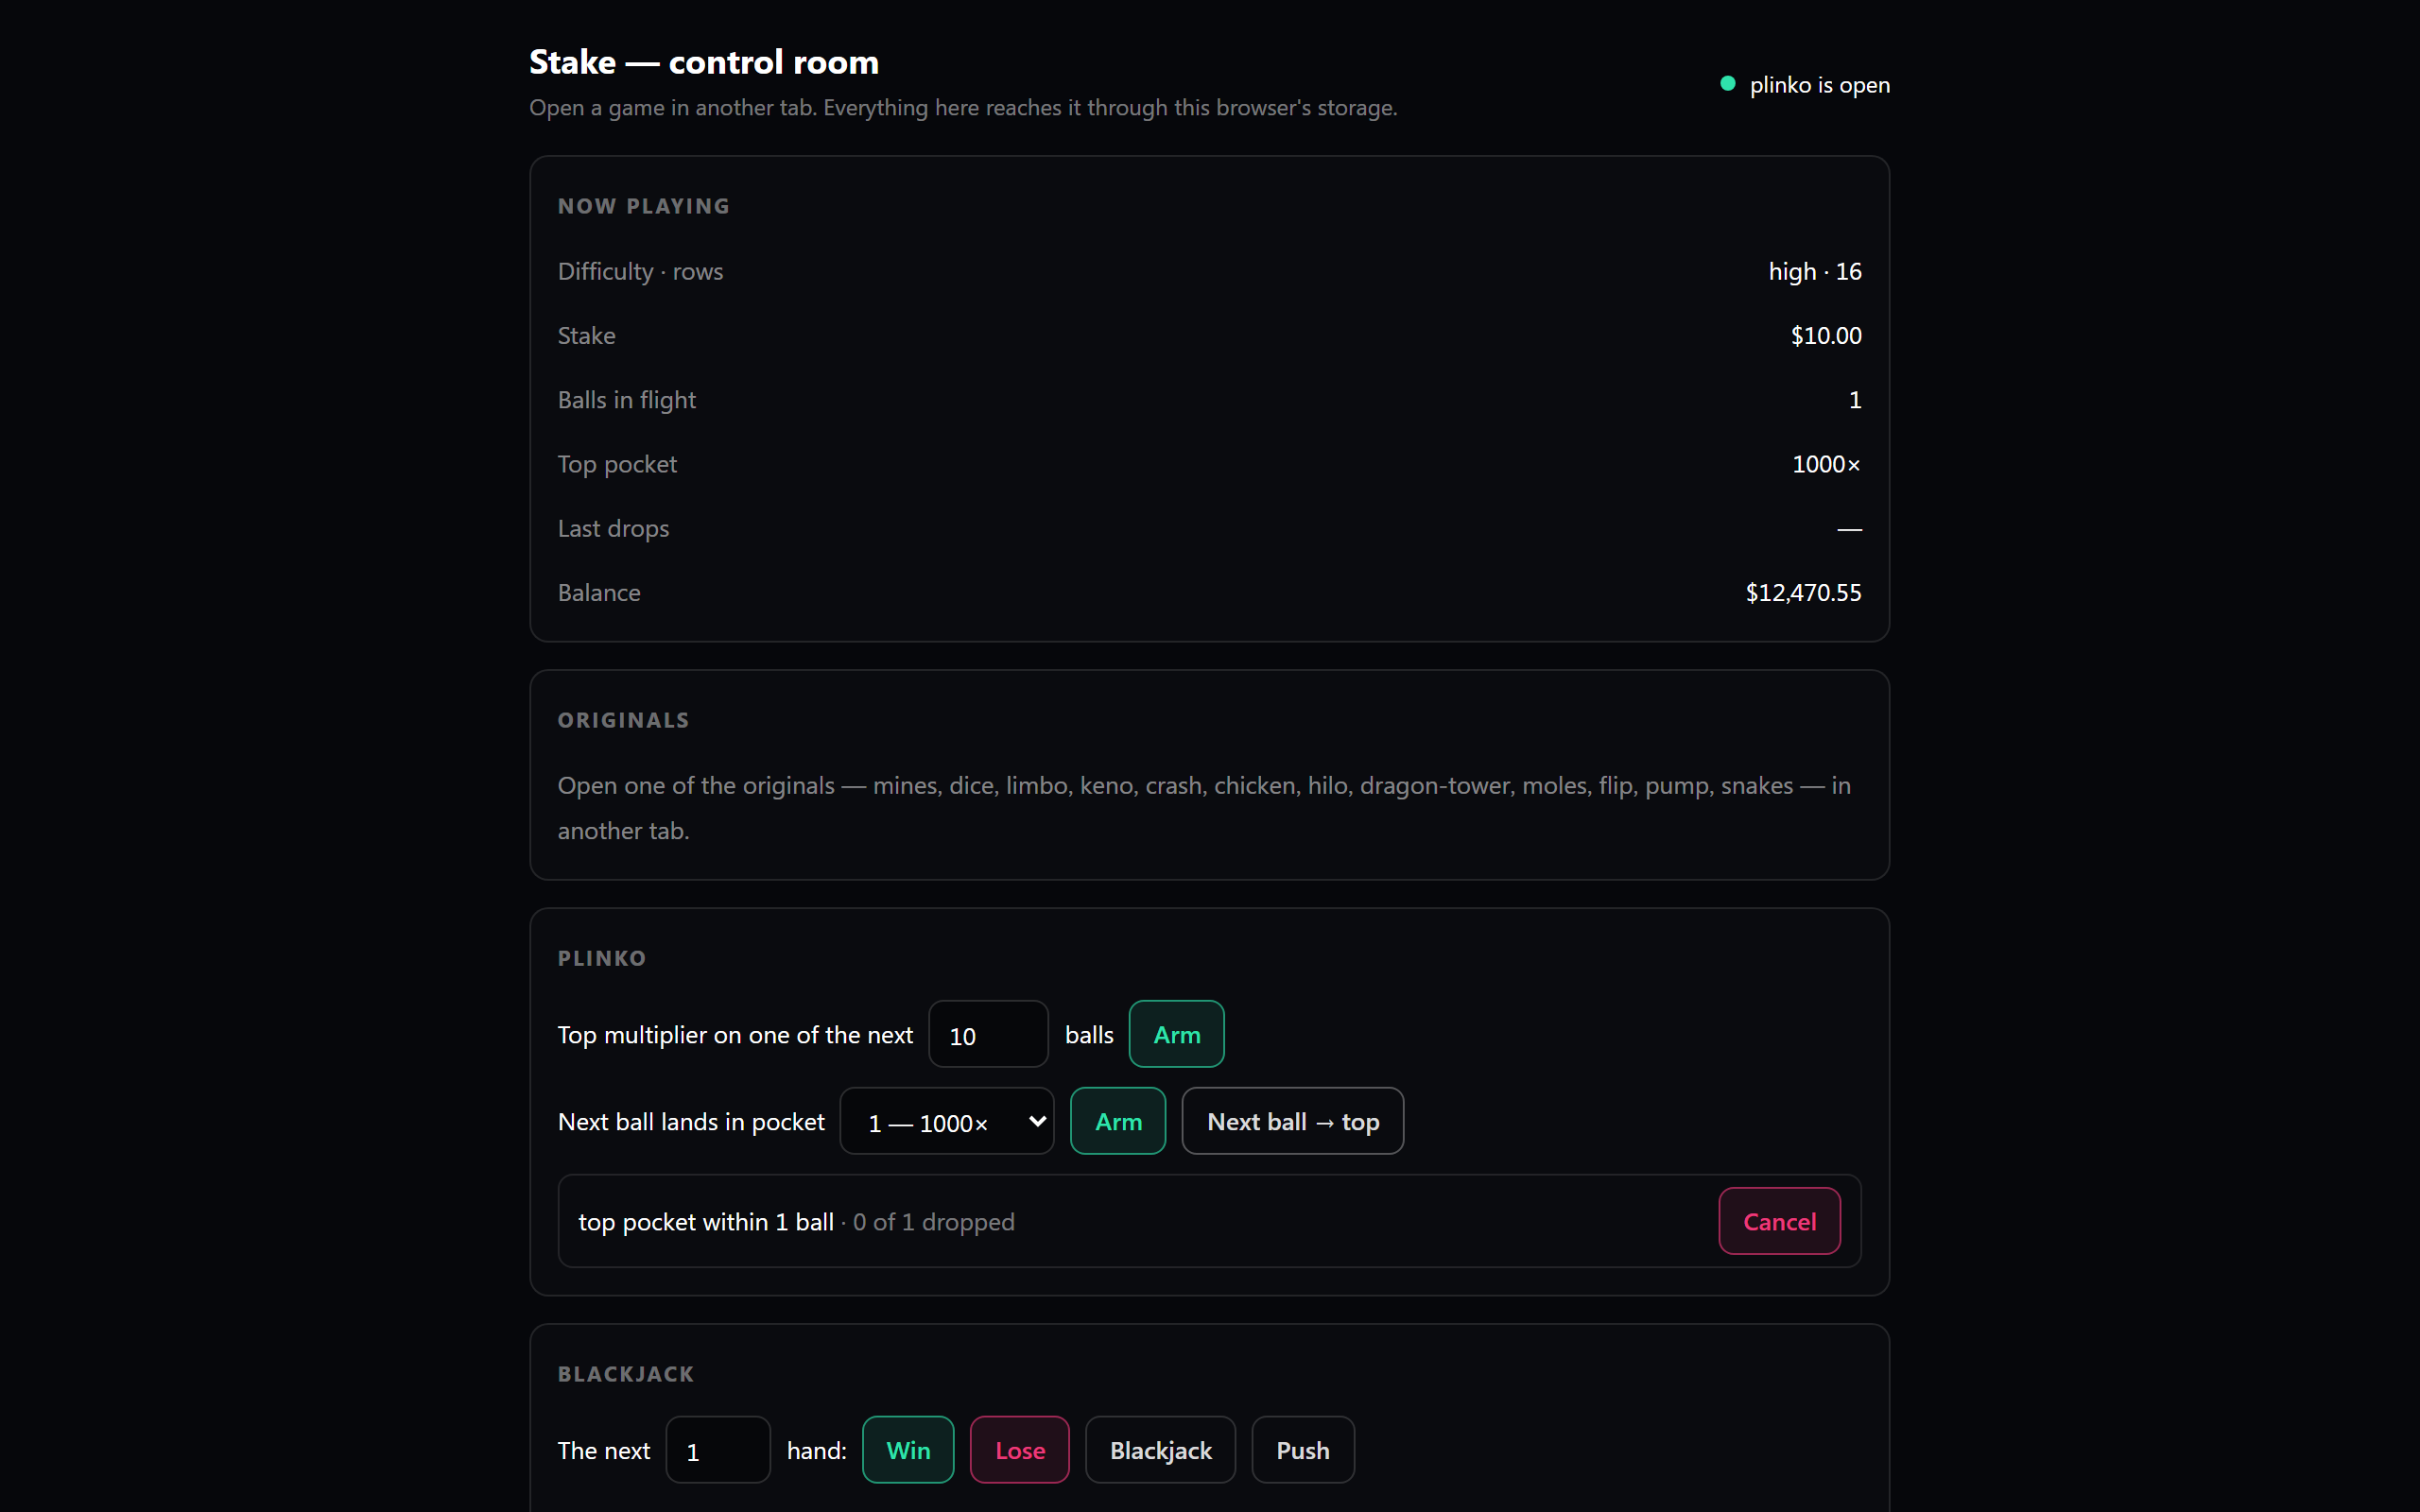Click the 'Balance' row label
The height and width of the screenshot is (1512, 2420).
(x=599, y=592)
